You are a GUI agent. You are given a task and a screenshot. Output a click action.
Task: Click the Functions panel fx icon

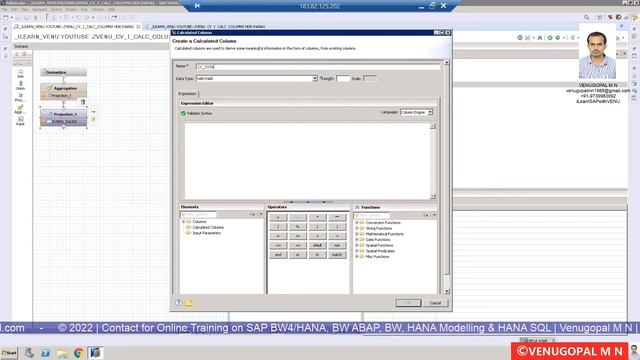coord(357,207)
